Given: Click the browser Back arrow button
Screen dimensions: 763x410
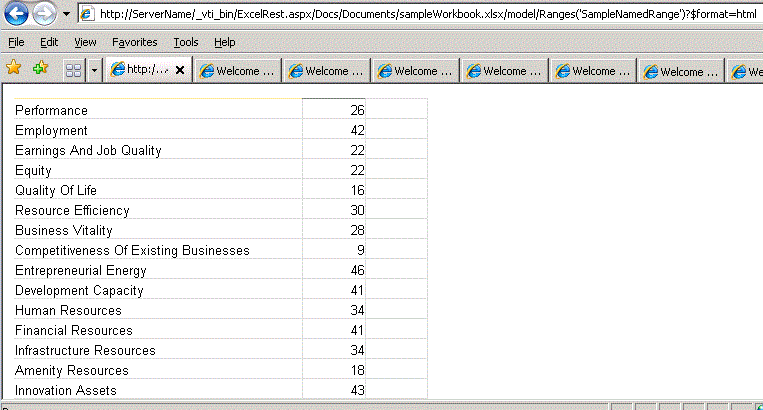Looking at the screenshot, I should (x=16, y=13).
